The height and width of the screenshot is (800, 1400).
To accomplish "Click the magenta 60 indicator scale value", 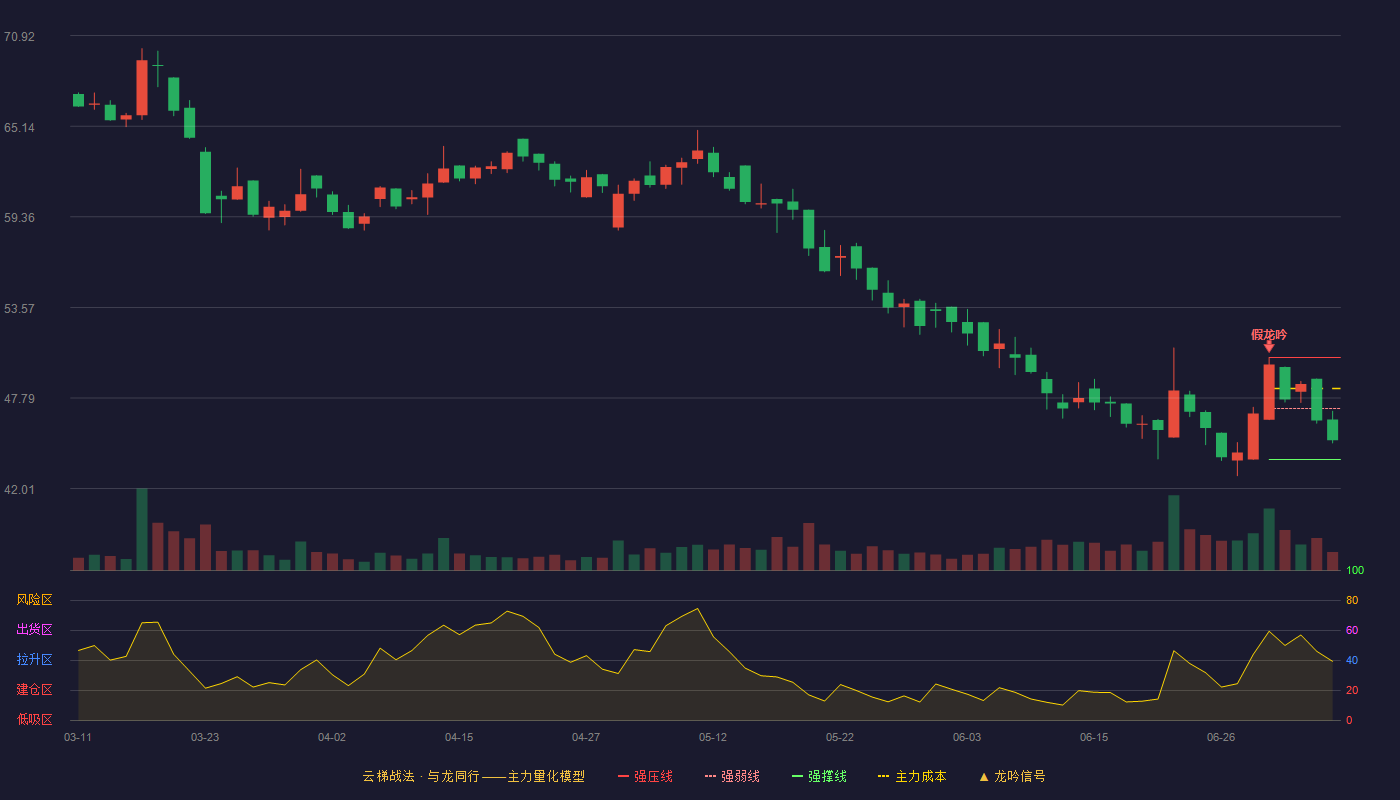I will pyautogui.click(x=1352, y=630).
